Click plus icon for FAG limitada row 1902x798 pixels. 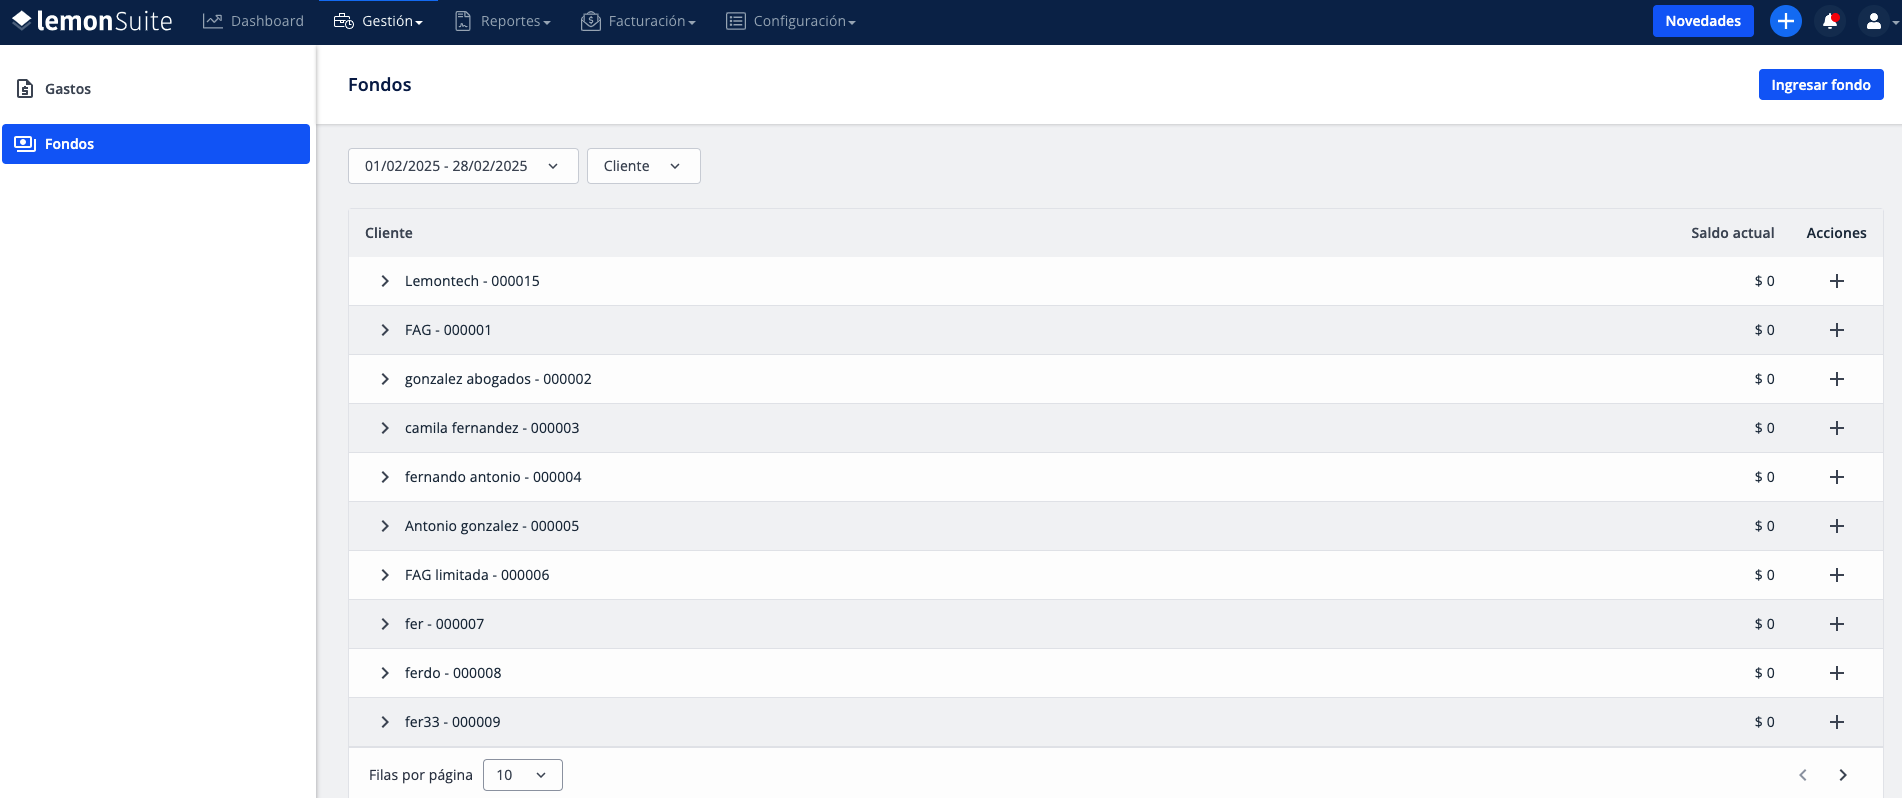click(x=1837, y=575)
